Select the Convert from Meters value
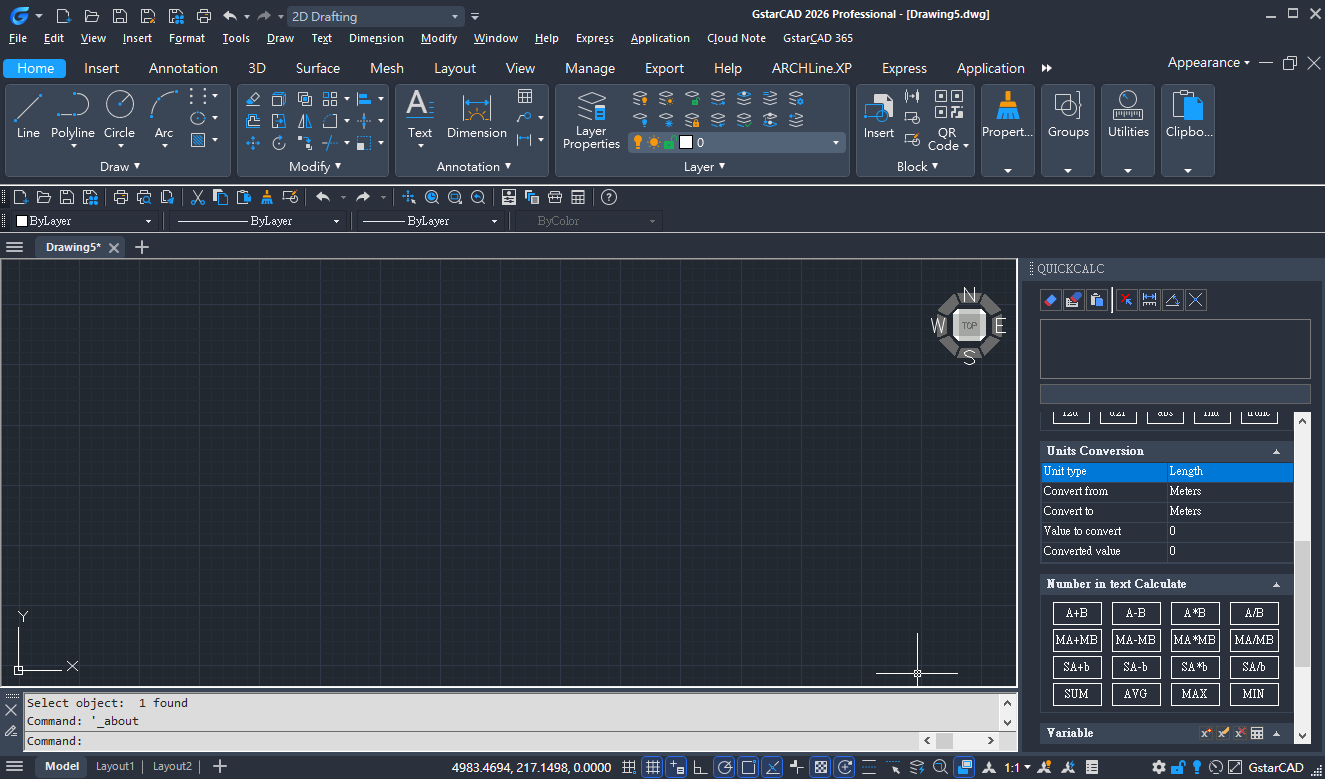 pos(1229,491)
